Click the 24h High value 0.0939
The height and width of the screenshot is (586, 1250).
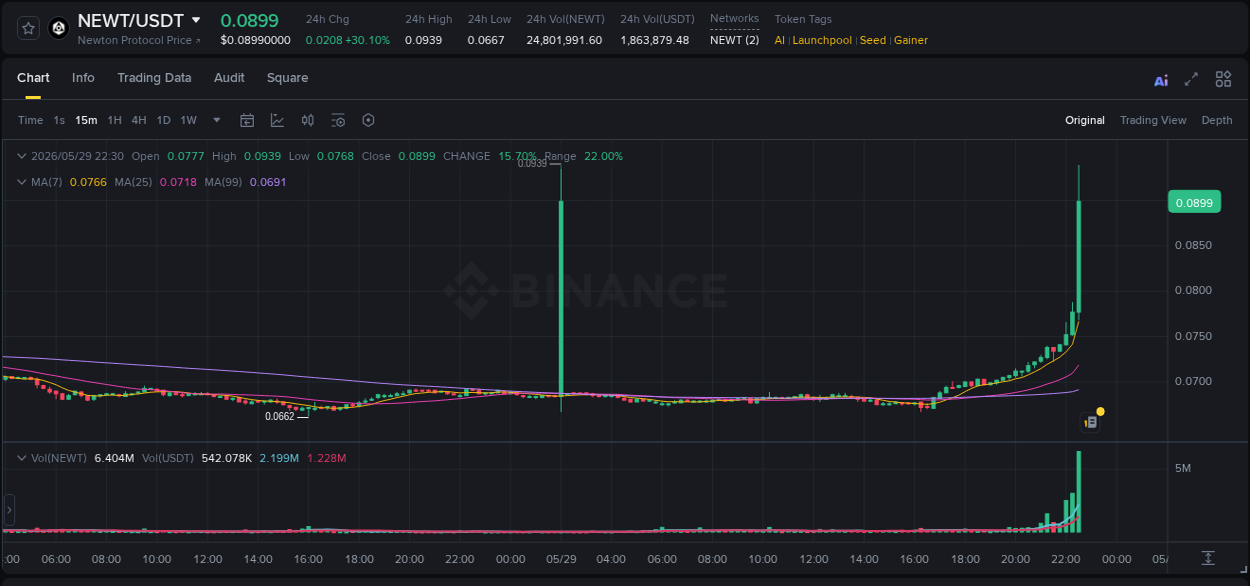422,40
